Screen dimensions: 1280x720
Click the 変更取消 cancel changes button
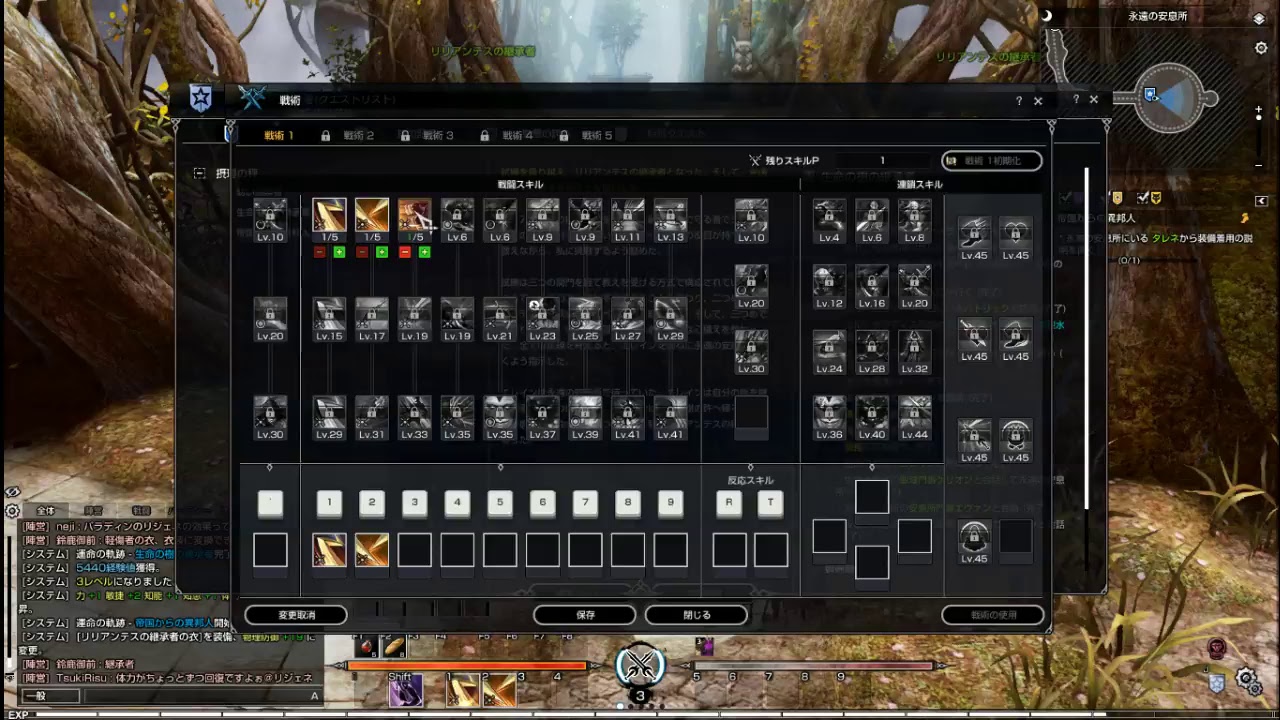[x=296, y=615]
